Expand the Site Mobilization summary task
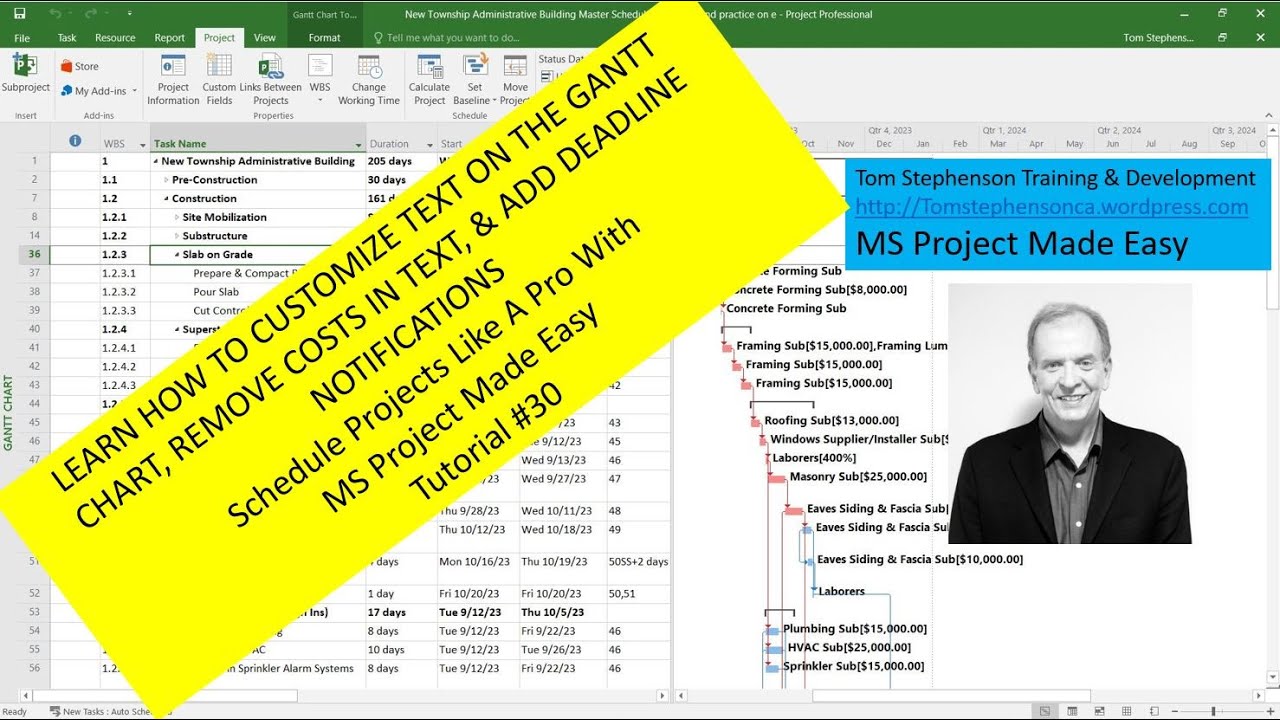The height and width of the screenshot is (720, 1280). coord(177,217)
